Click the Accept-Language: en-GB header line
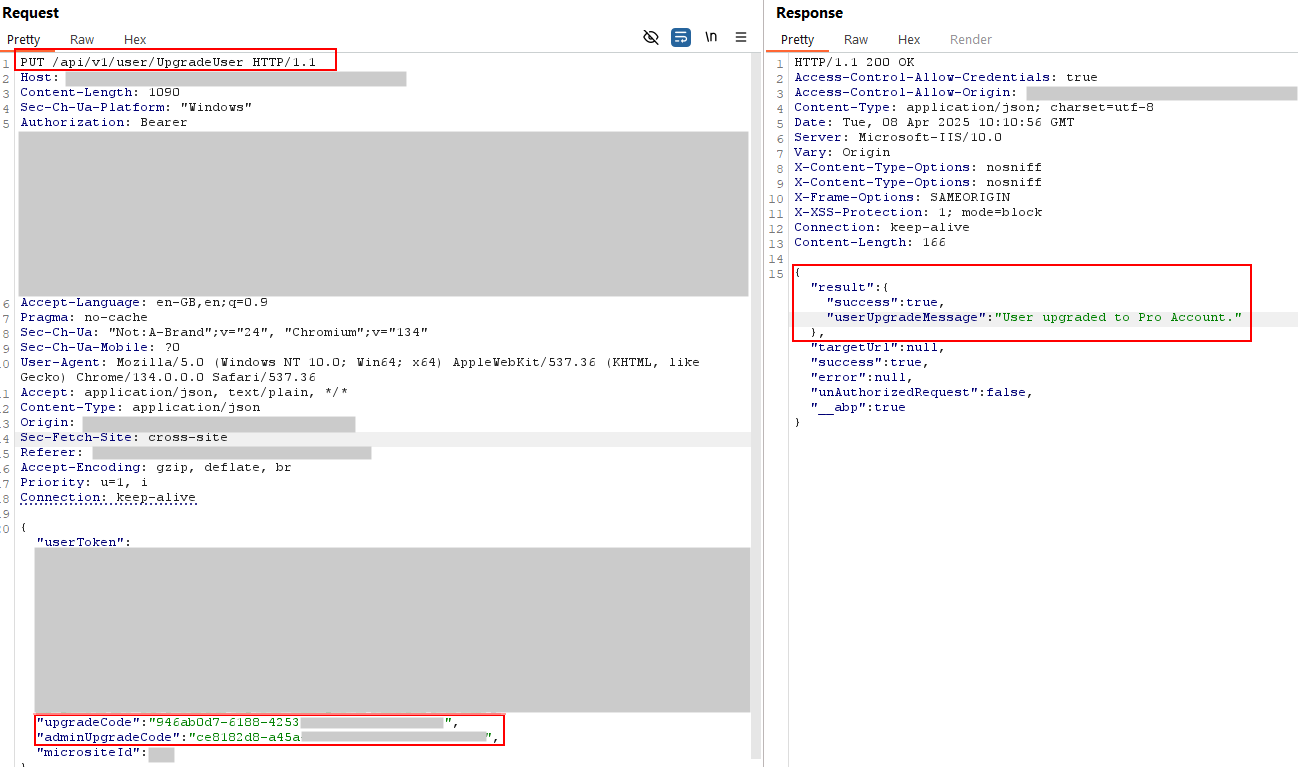This screenshot has height=767, width=1298. tap(144, 302)
